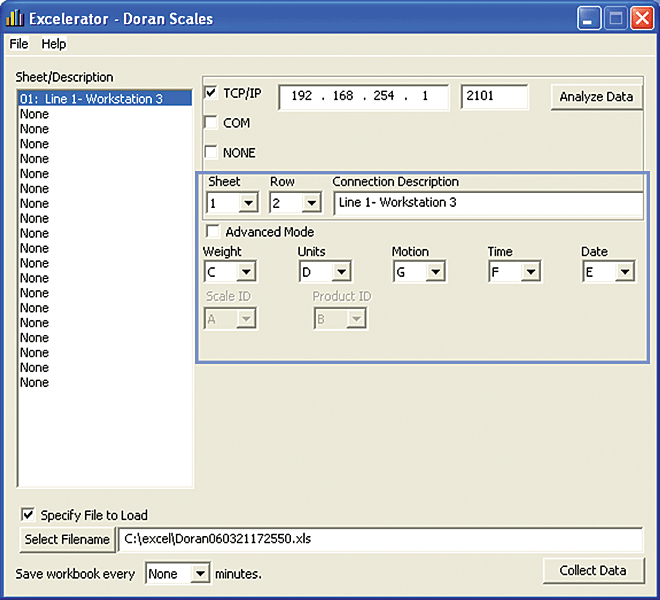The width and height of the screenshot is (660, 600).
Task: Open the Help menu
Action: pos(53,44)
